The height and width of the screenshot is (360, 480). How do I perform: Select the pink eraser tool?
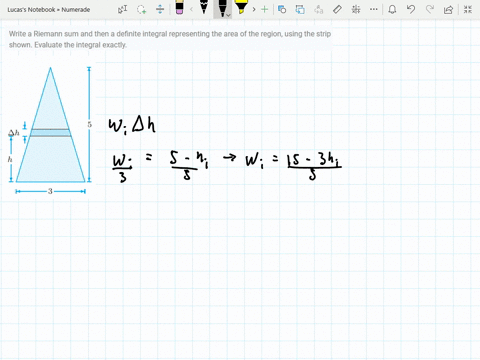click(x=179, y=8)
